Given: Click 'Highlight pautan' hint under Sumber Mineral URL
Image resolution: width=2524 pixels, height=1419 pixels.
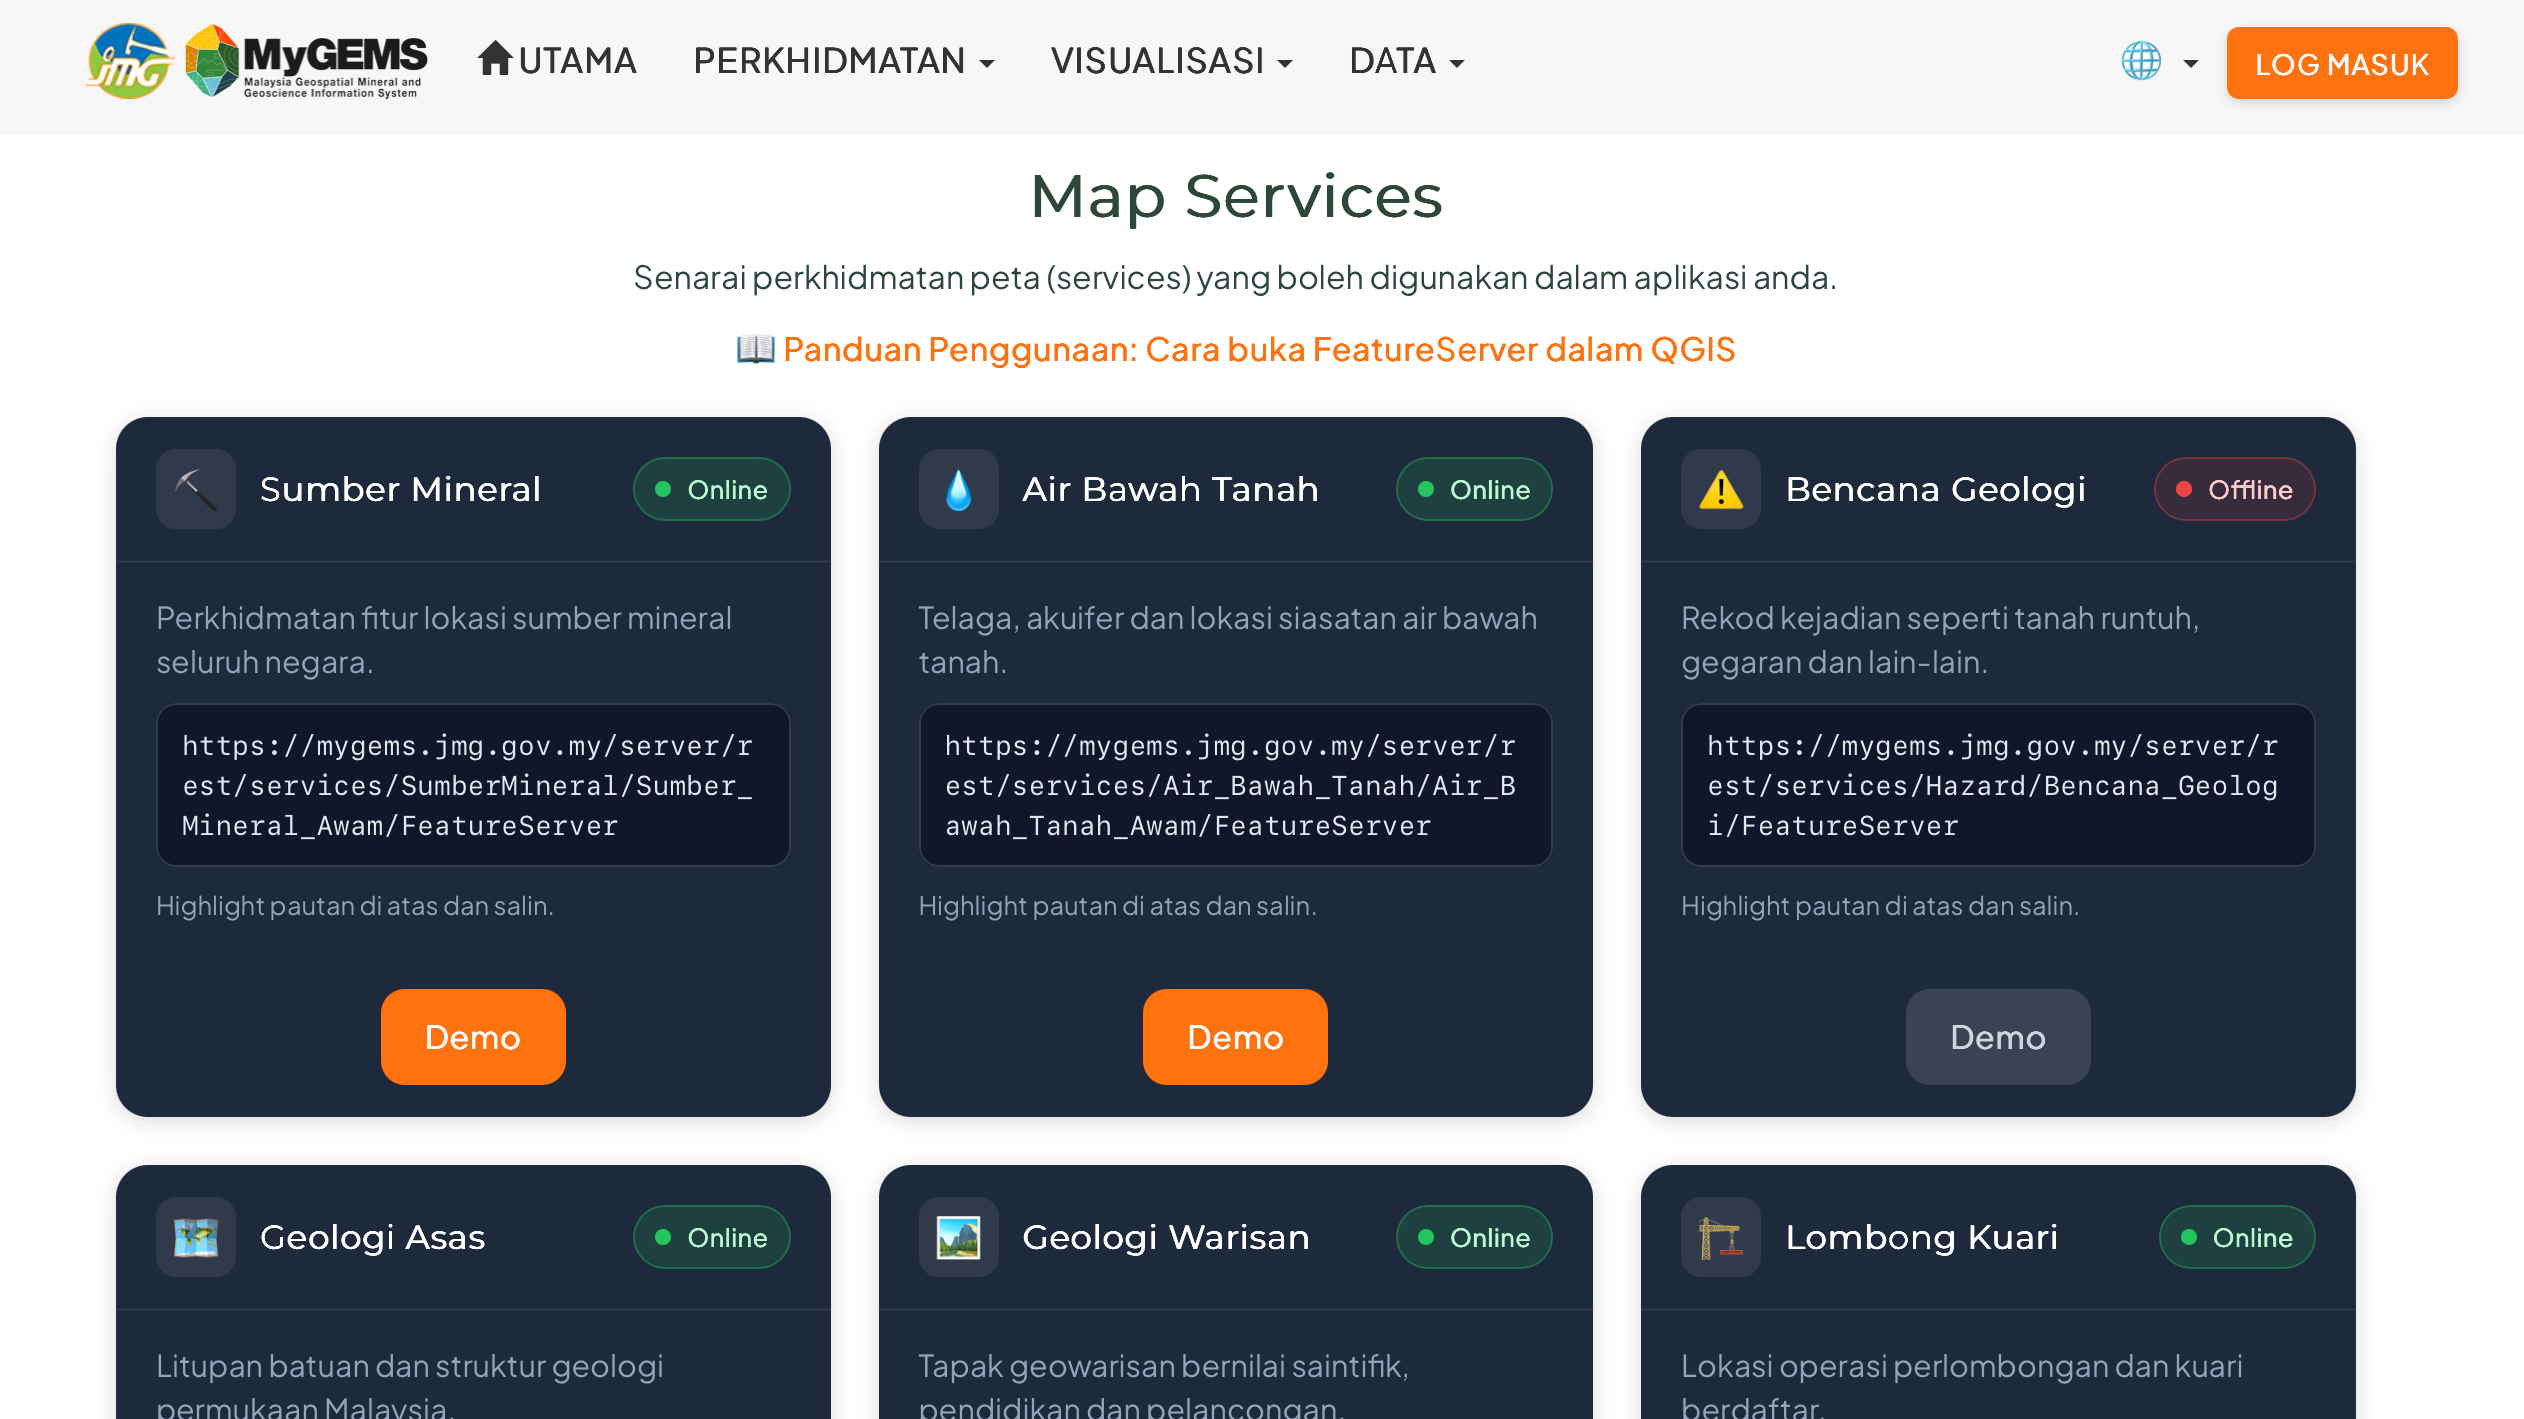Looking at the screenshot, I should 355,906.
